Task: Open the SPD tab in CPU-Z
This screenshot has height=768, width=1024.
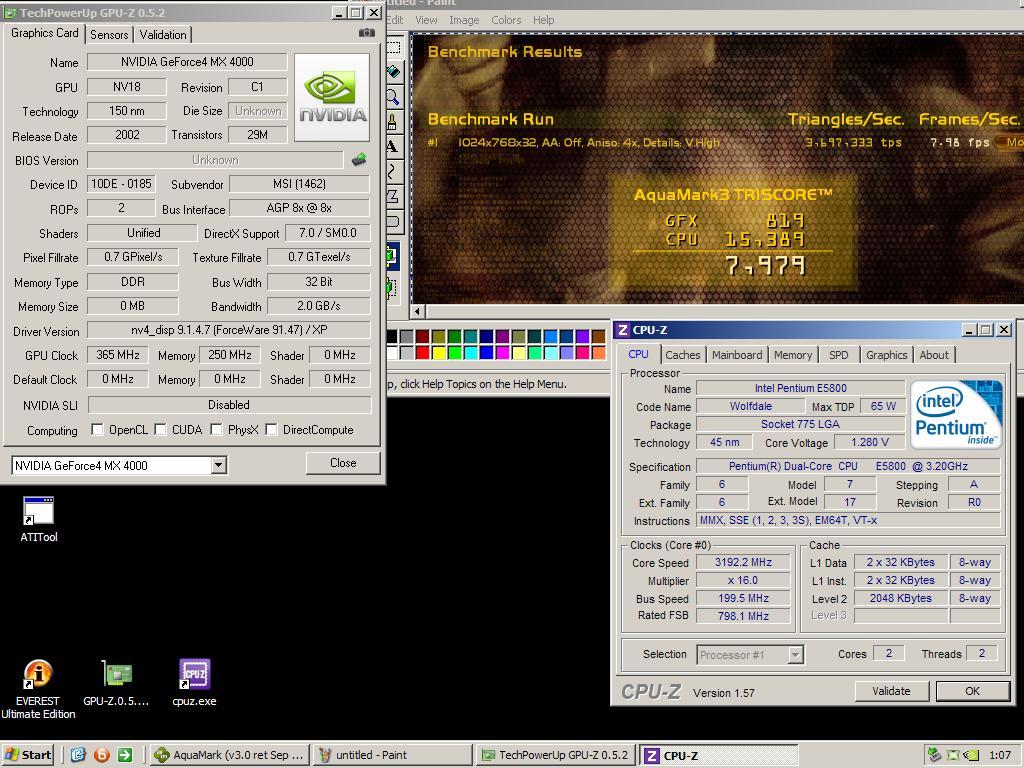Action: [x=839, y=355]
